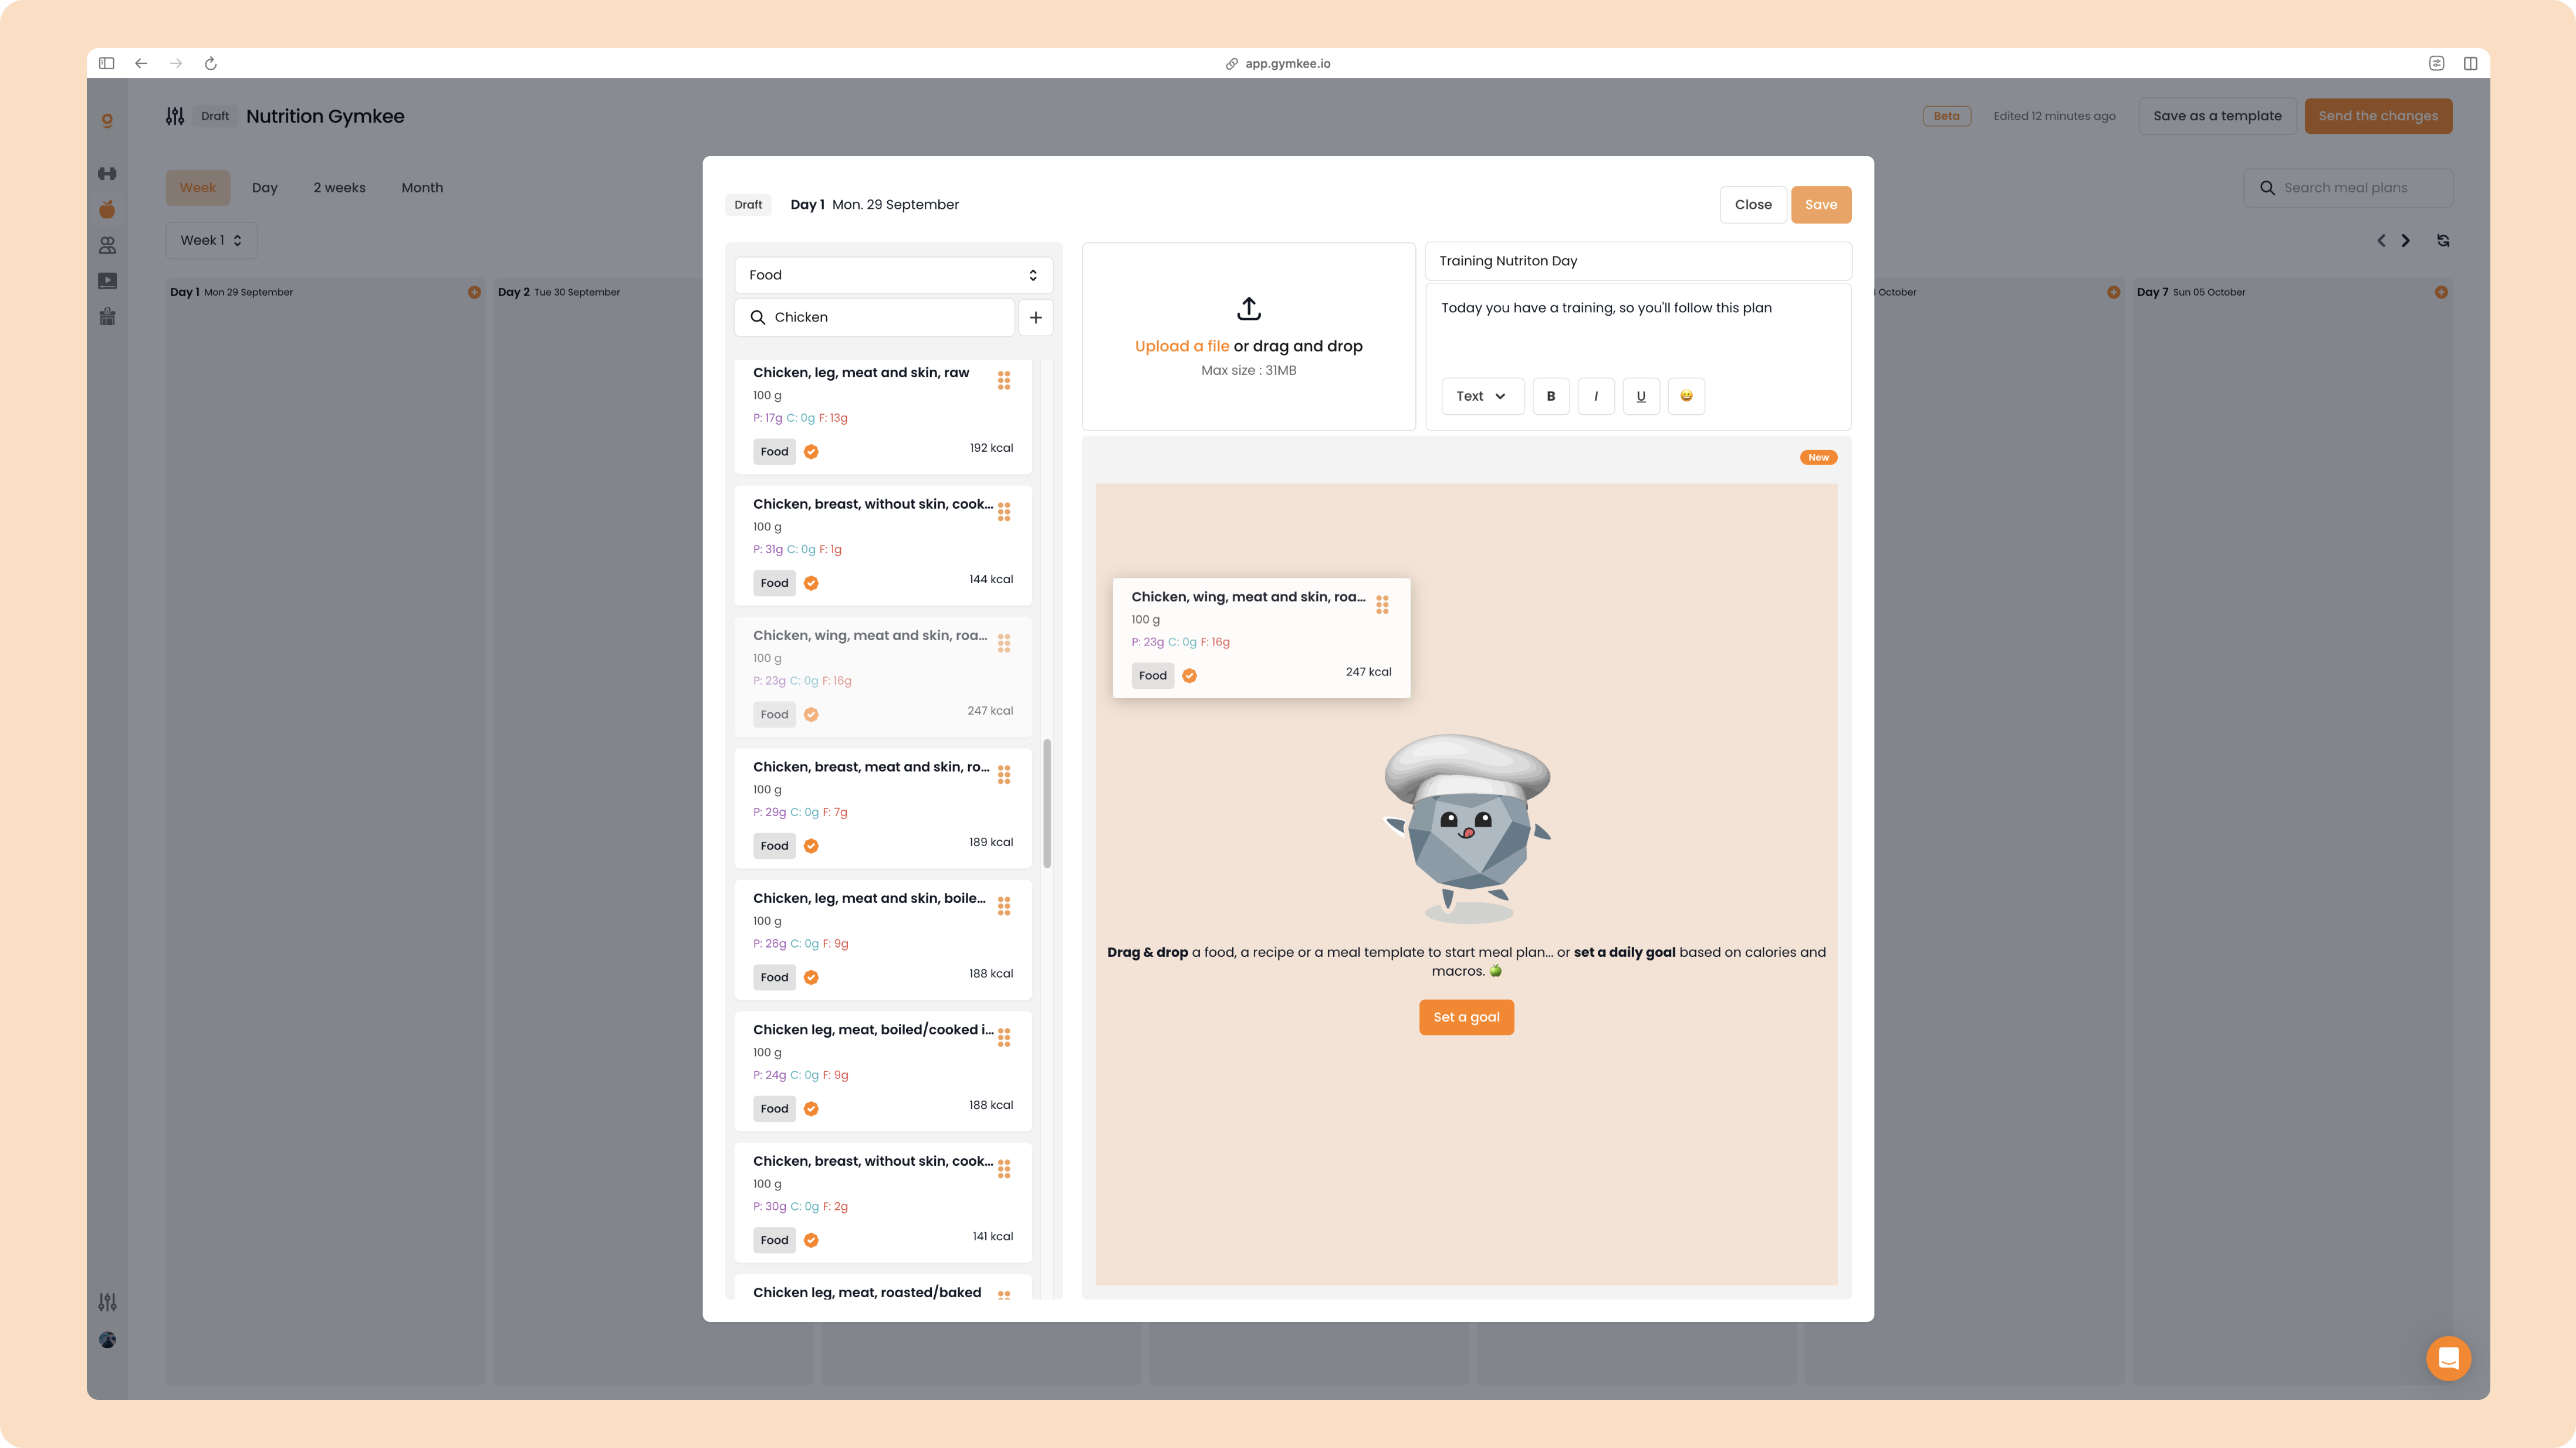Go to next week with right chevron

point(2406,241)
